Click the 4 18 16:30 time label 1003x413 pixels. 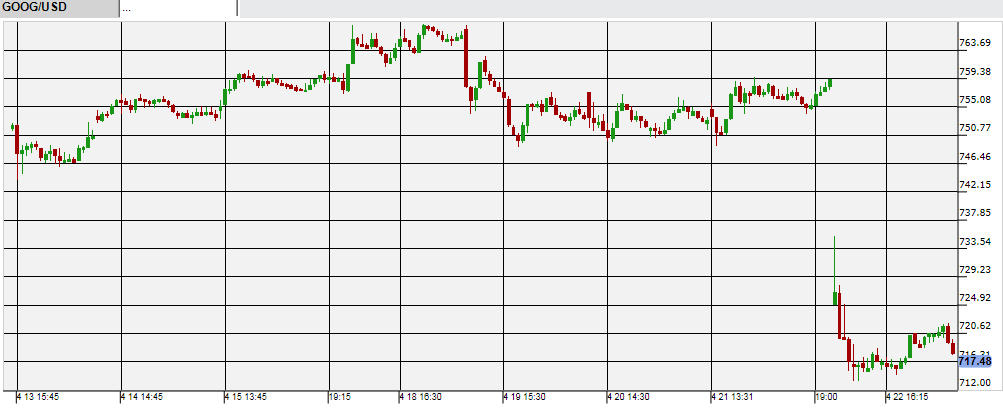(422, 397)
